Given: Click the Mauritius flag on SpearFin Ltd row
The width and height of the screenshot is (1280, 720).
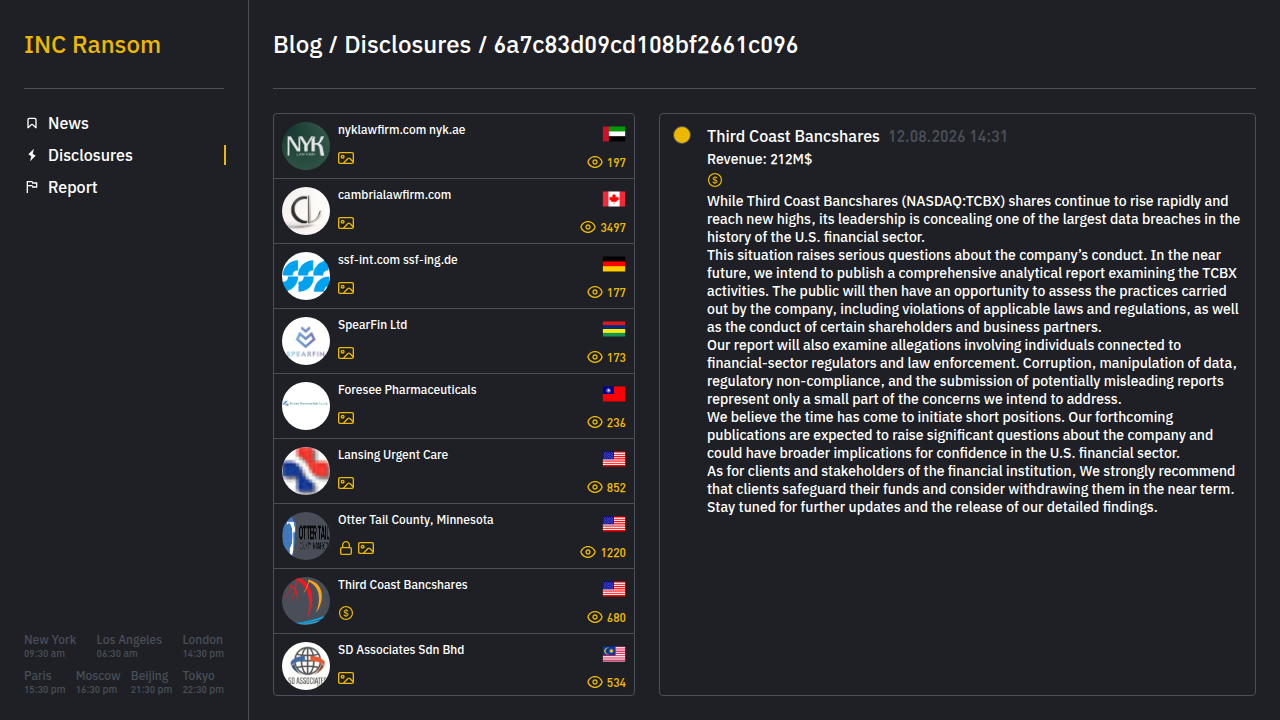Looking at the screenshot, I should (x=614, y=329).
